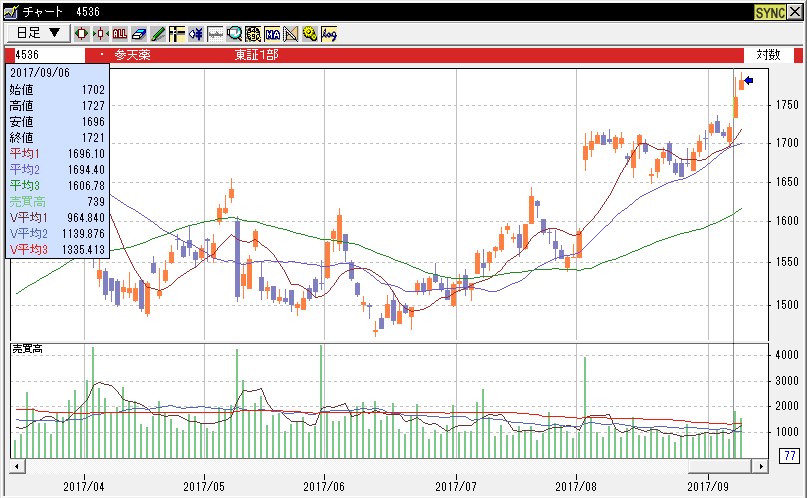Click the magnifying glass zoom icon

[x=234, y=33]
